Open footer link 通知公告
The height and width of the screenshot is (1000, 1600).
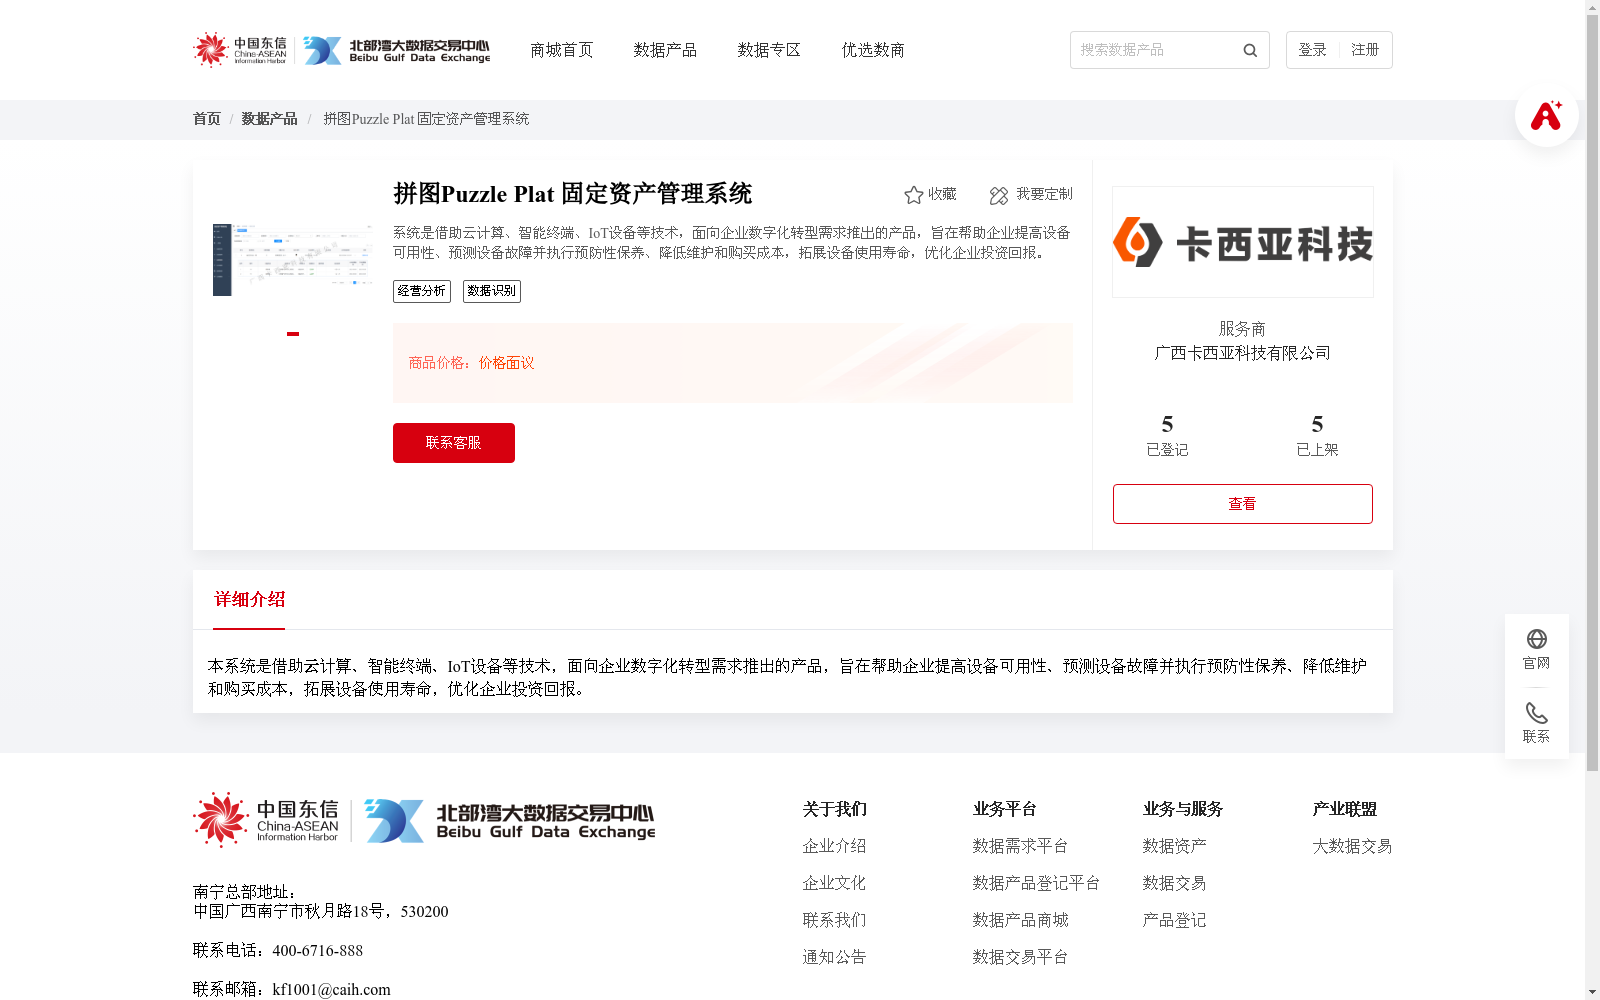pyautogui.click(x=834, y=957)
